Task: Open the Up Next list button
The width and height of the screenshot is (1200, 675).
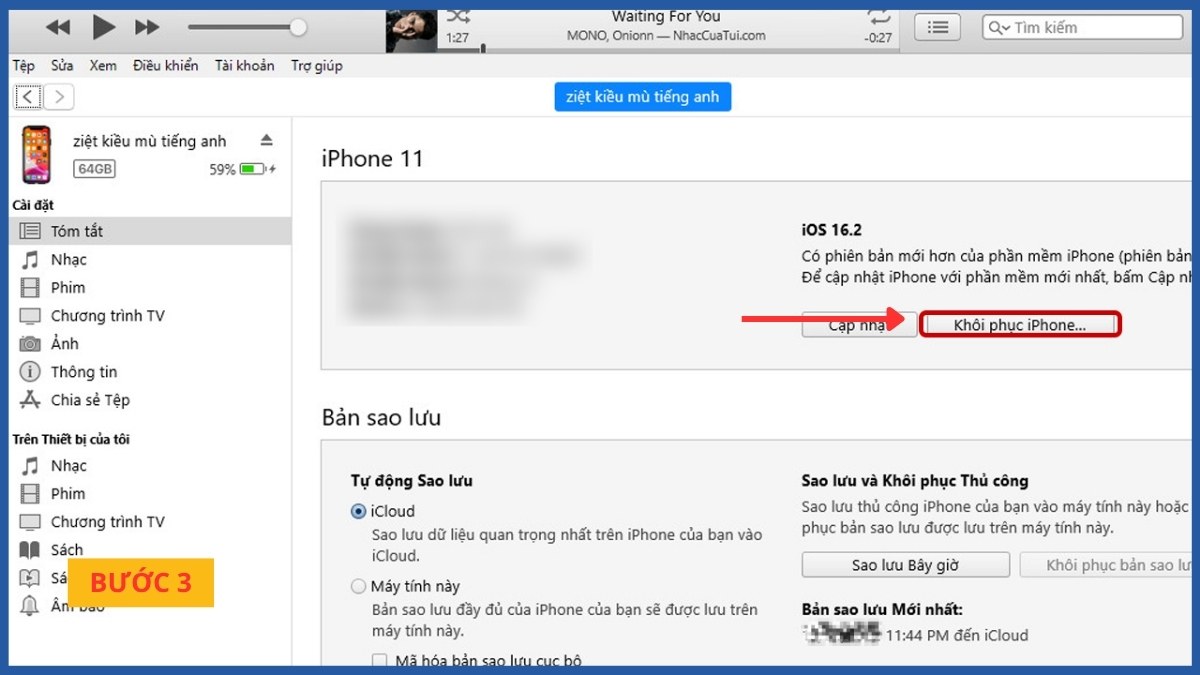Action: [x=937, y=27]
